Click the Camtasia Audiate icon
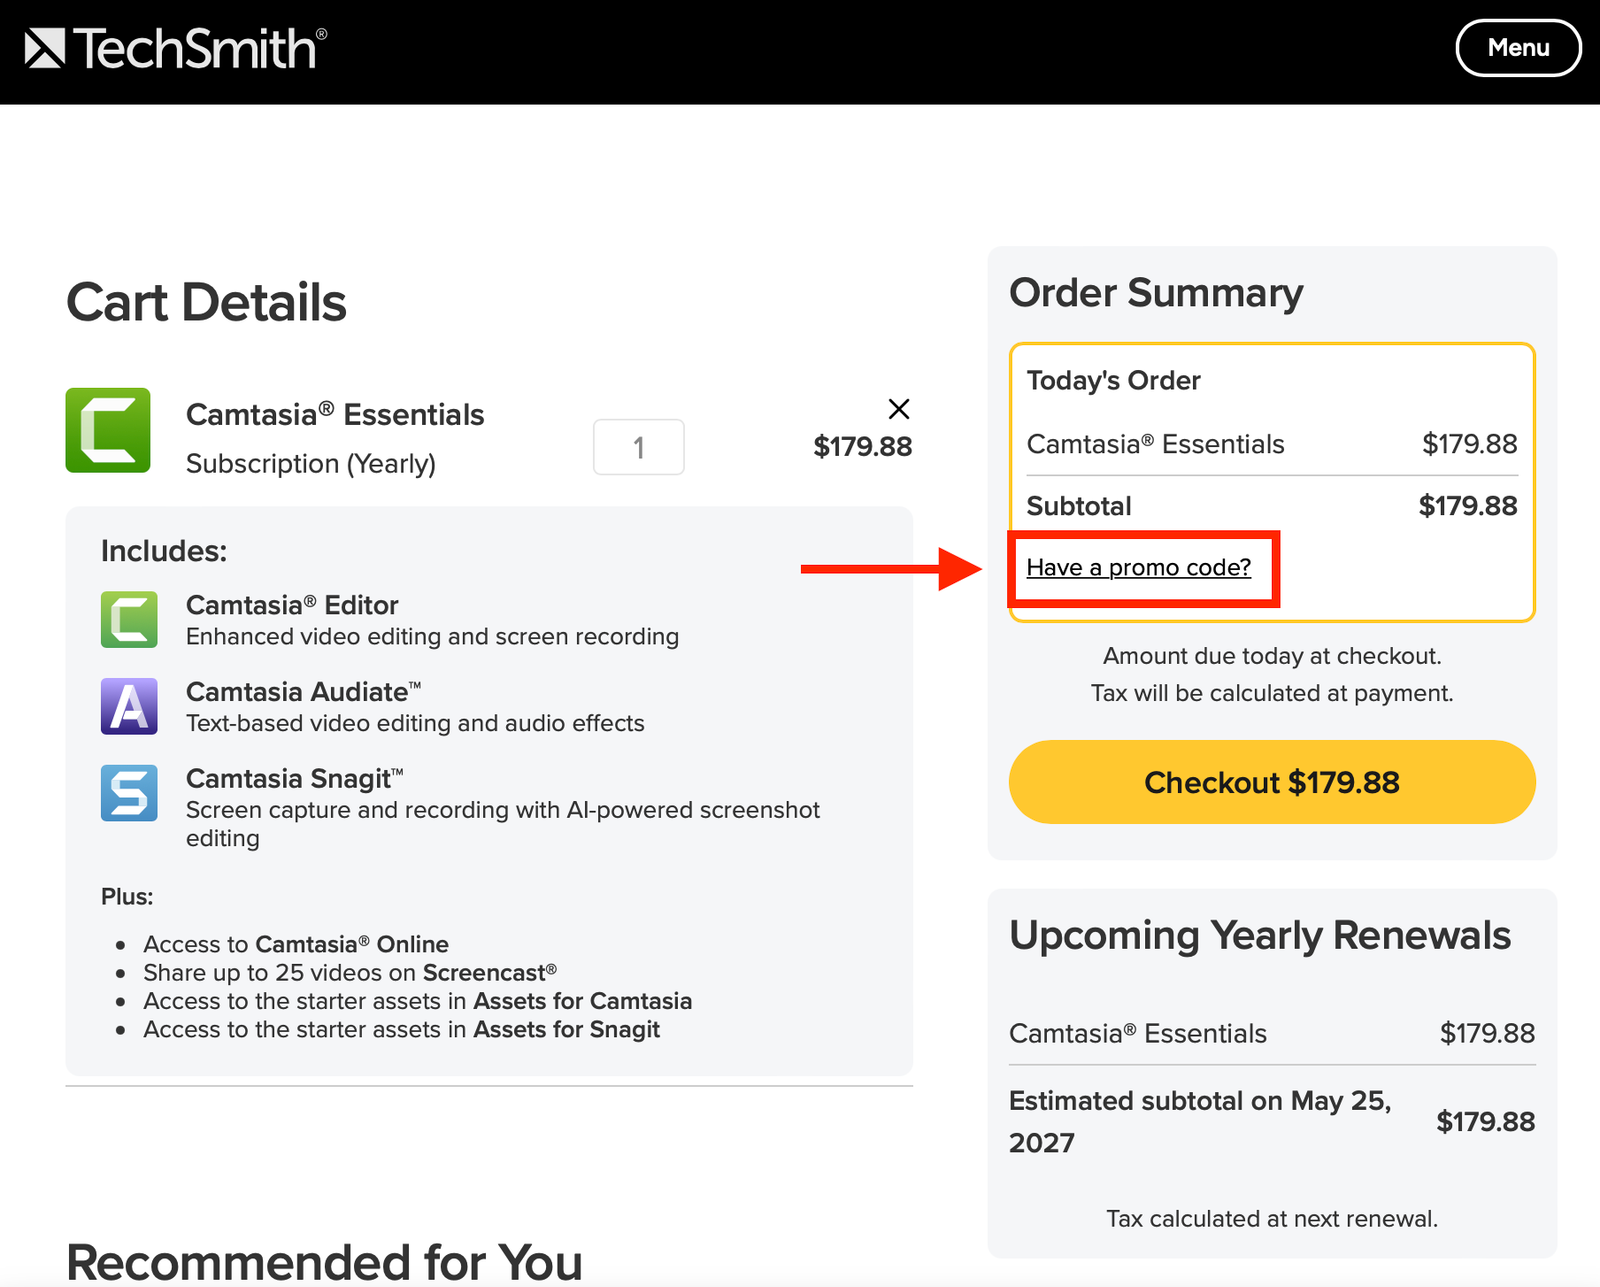This screenshot has width=1600, height=1287. [129, 706]
